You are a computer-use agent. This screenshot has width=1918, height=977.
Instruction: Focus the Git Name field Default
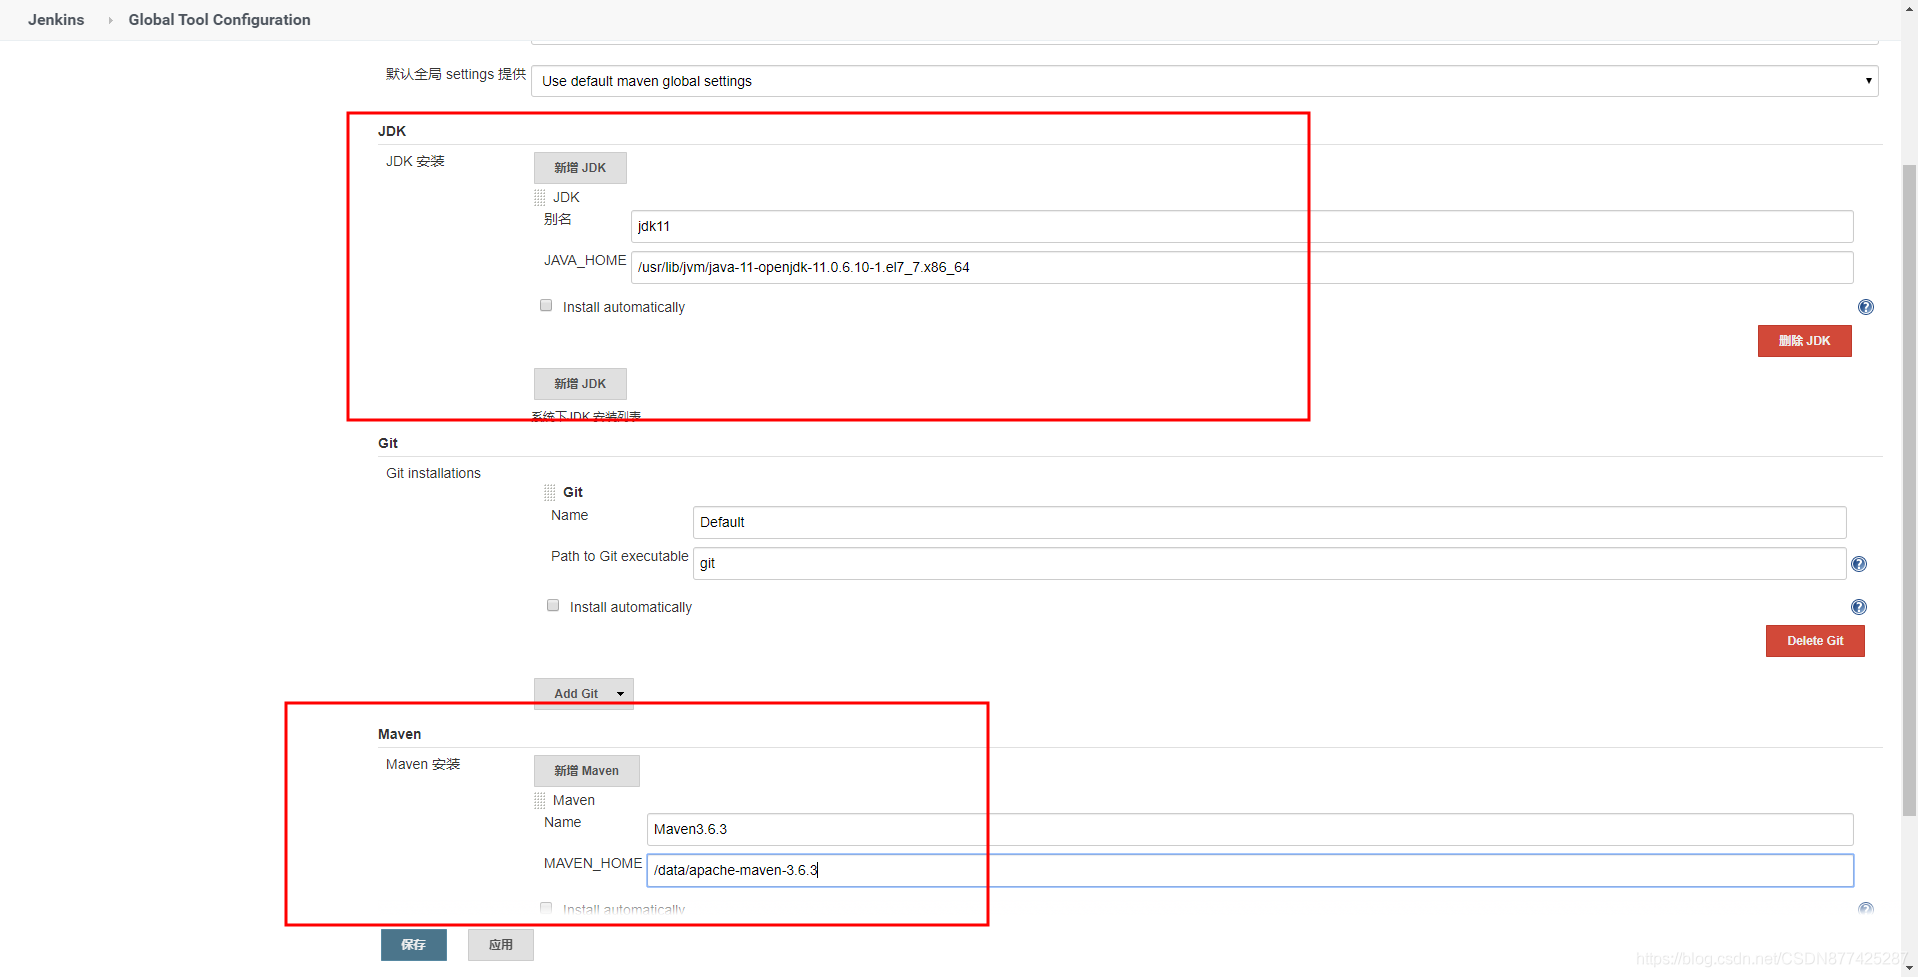coord(1269,522)
